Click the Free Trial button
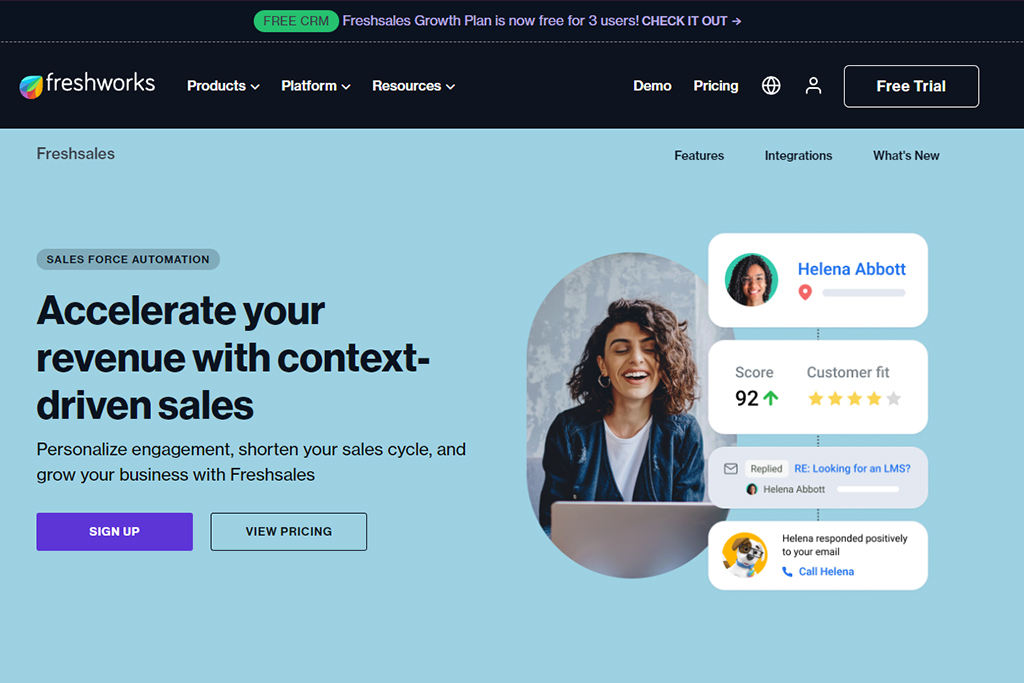The image size is (1024, 683). 910,86
